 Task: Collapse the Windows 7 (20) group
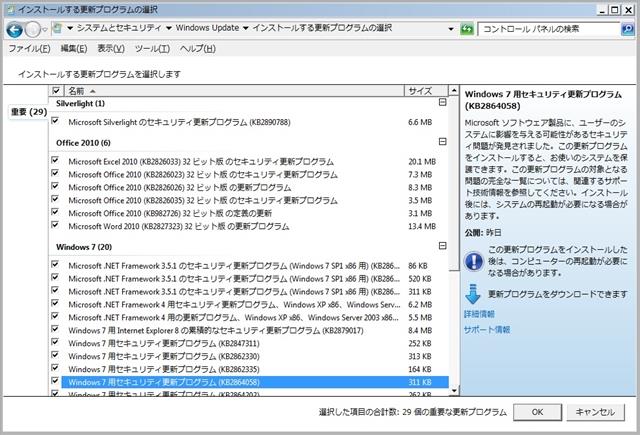(x=442, y=246)
